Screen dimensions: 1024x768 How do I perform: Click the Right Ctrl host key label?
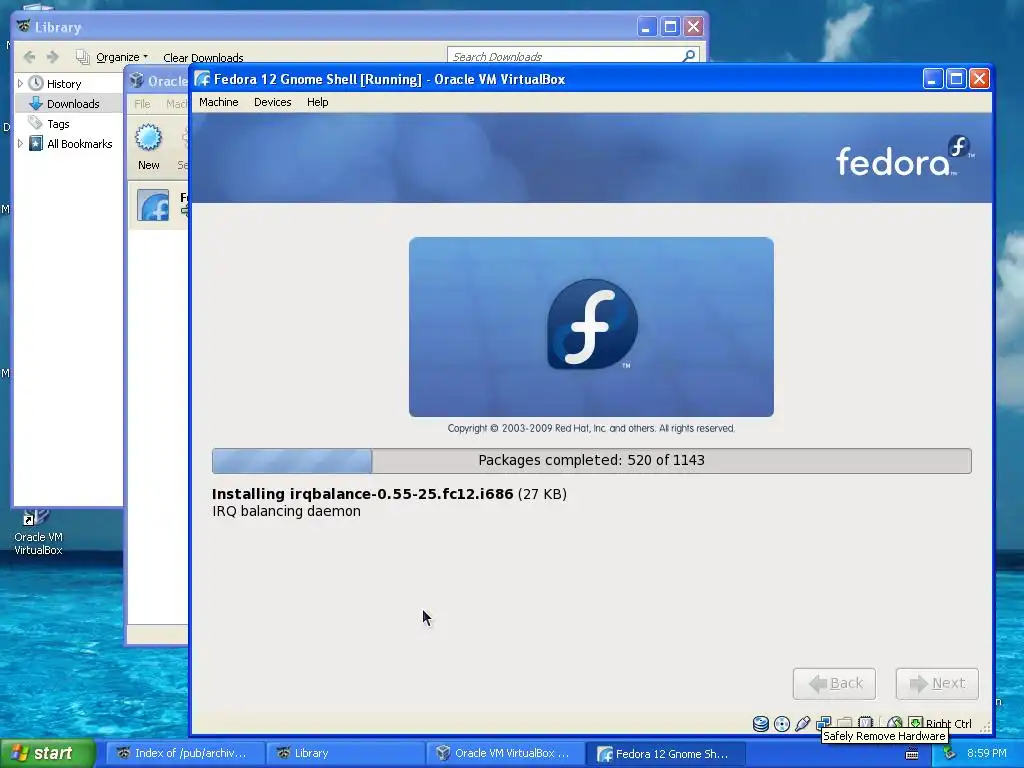(x=948, y=724)
